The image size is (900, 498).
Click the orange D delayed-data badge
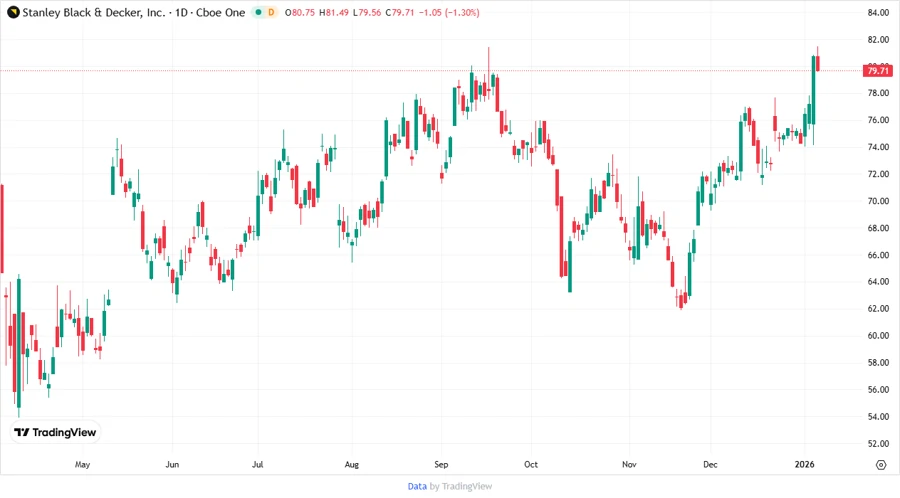tap(271, 13)
